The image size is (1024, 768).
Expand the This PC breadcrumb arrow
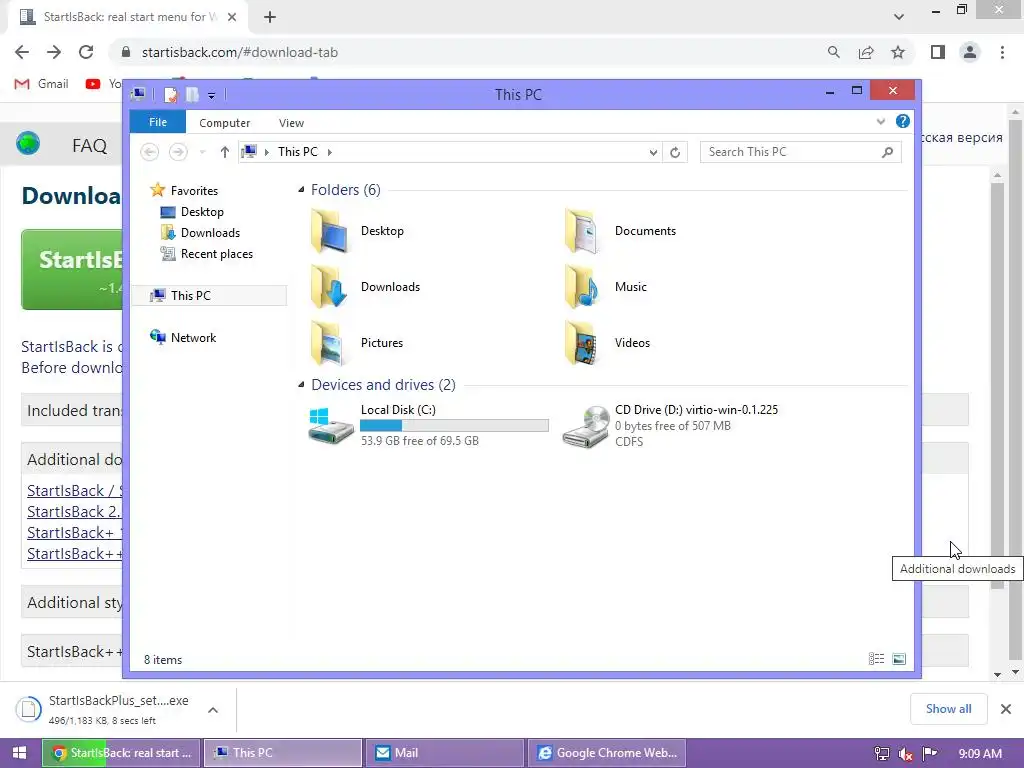coord(330,152)
